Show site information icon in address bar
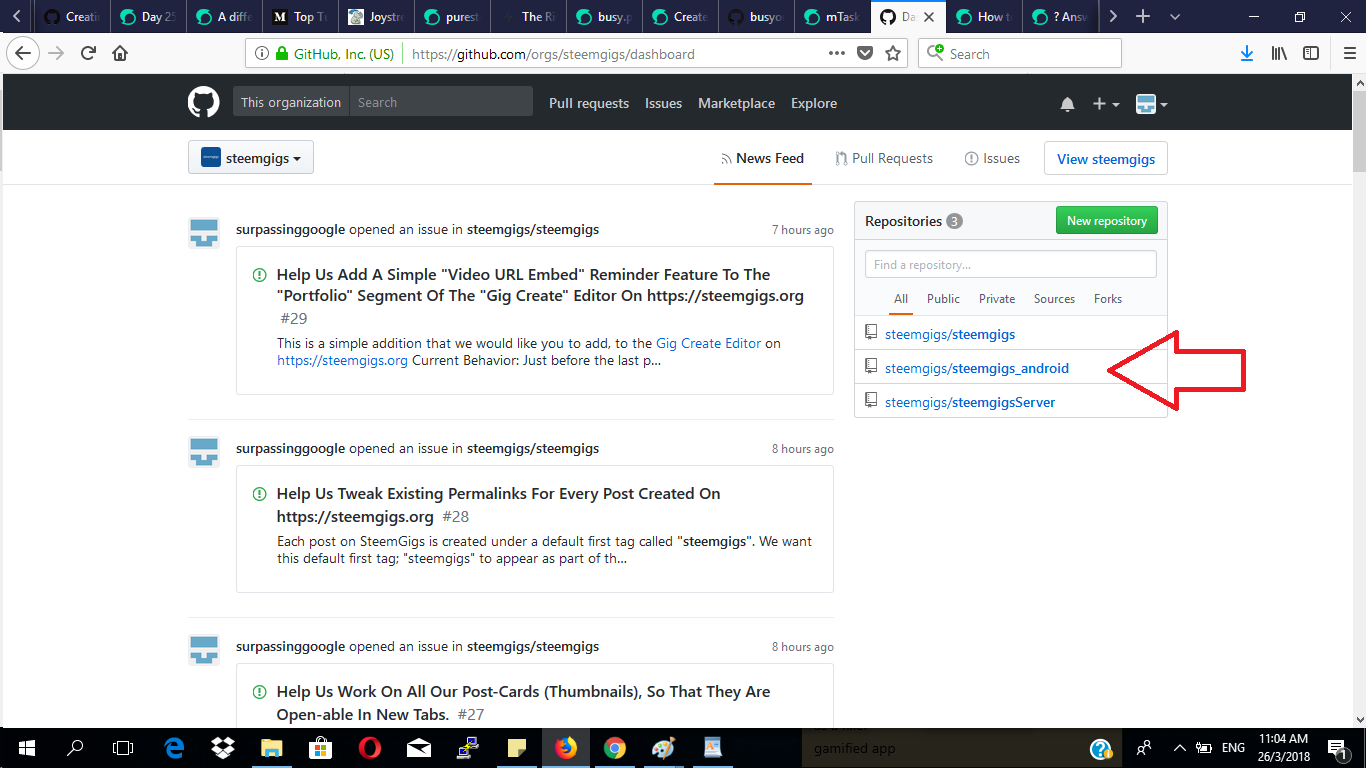The image size is (1366, 768). pos(261,54)
